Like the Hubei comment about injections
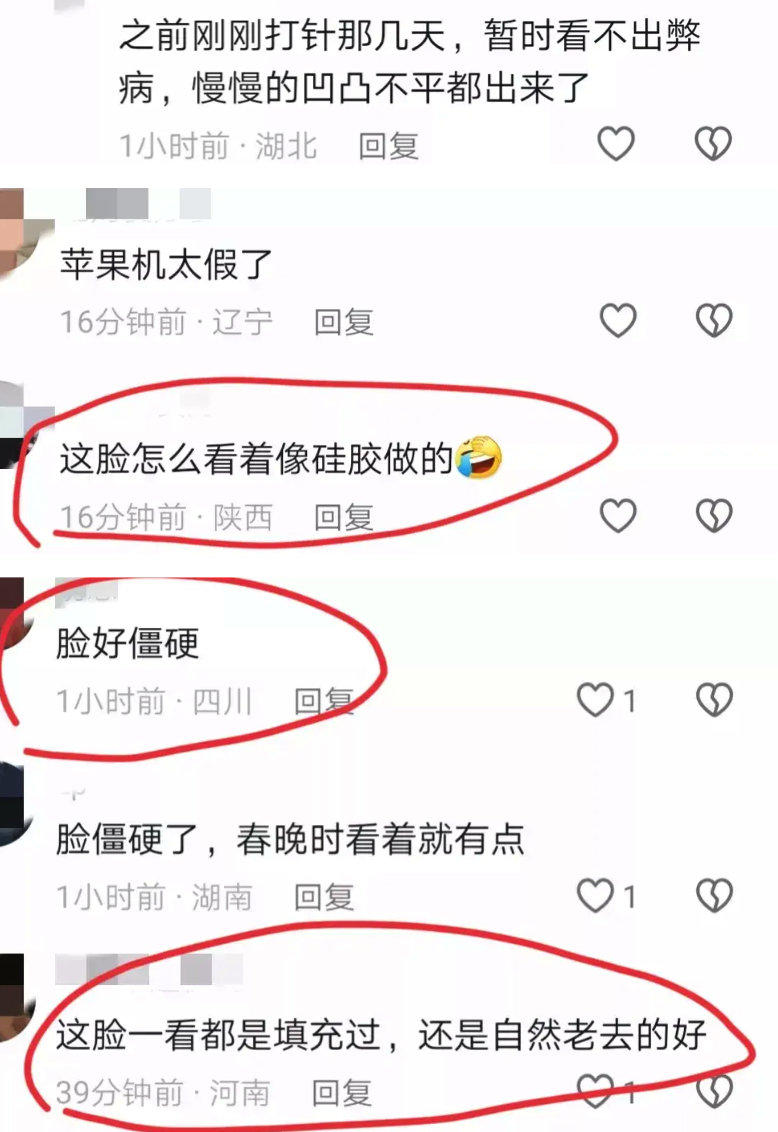This screenshot has height=1132, width=778. click(x=616, y=143)
